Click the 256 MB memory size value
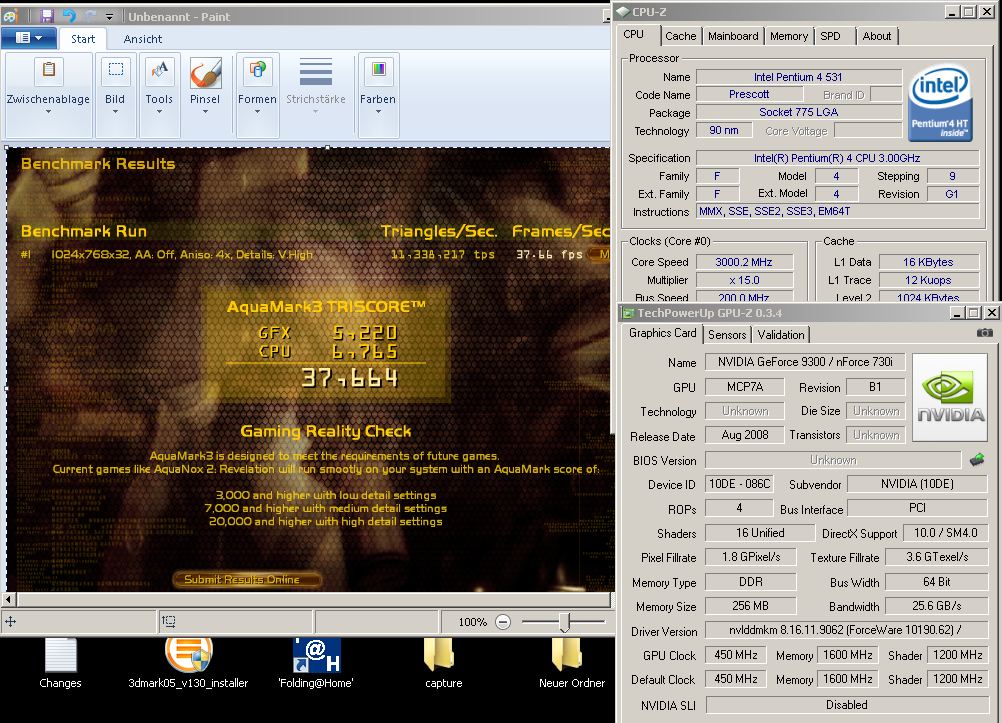This screenshot has width=1002, height=723. [751, 606]
